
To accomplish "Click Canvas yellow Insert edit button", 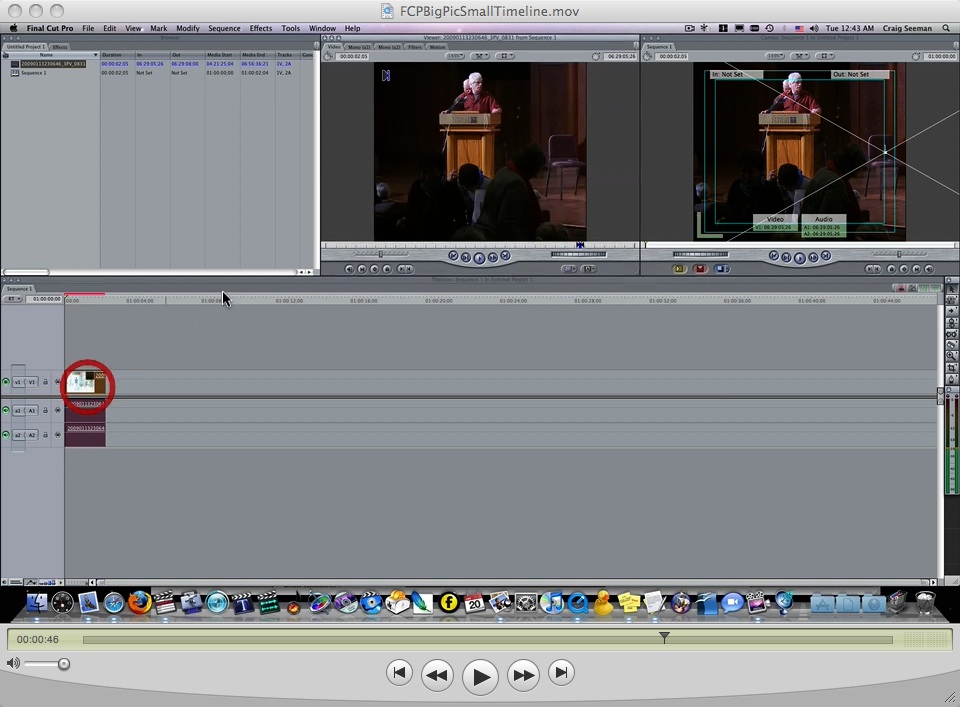I will pos(679,269).
